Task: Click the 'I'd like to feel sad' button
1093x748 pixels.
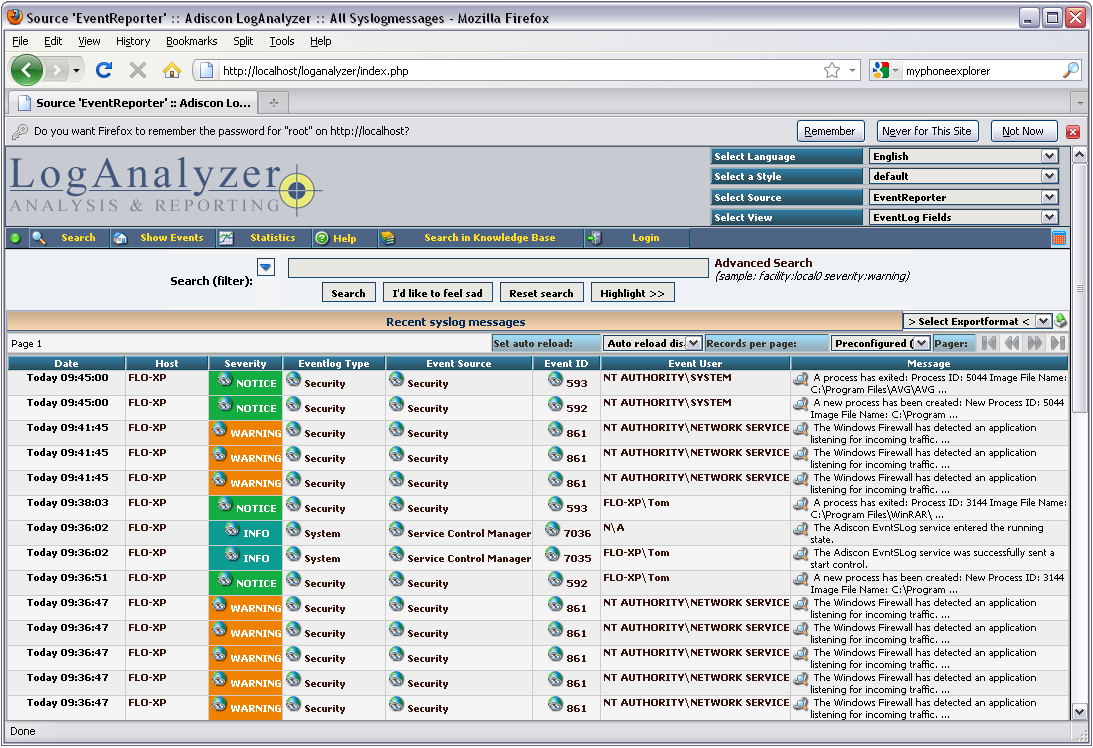Action: pyautogui.click(x=437, y=293)
